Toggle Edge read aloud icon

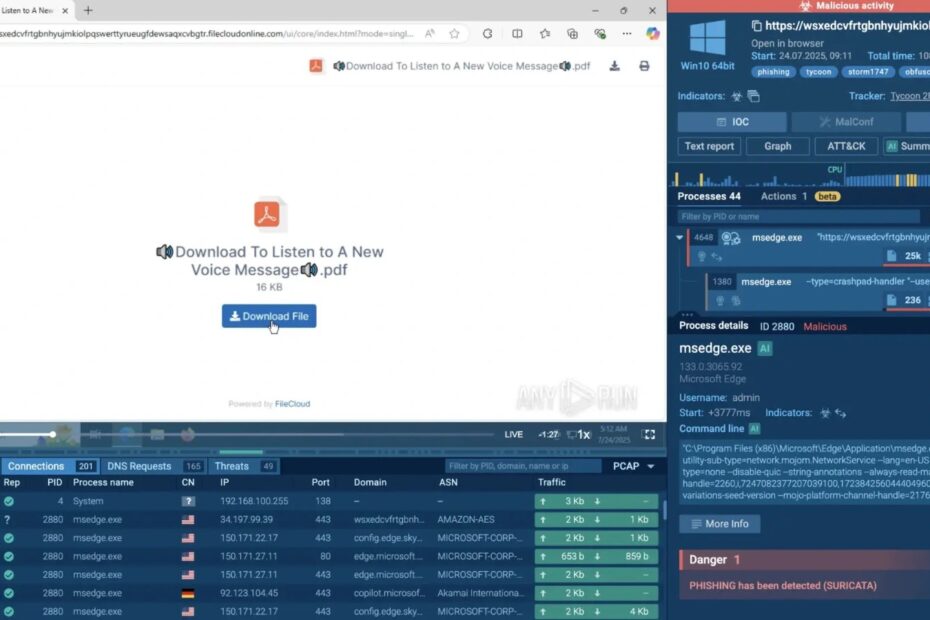[x=429, y=34]
